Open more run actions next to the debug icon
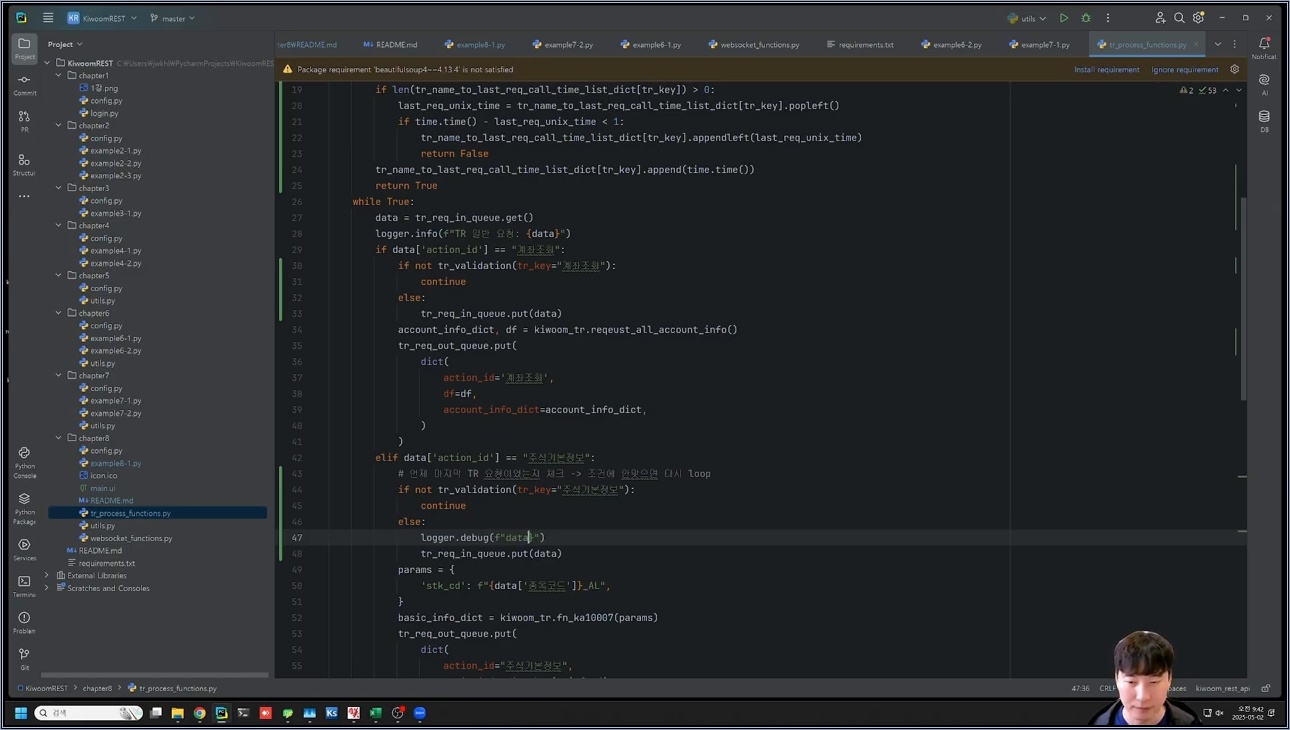Viewport: 1290px width, 730px height. coord(1108,18)
